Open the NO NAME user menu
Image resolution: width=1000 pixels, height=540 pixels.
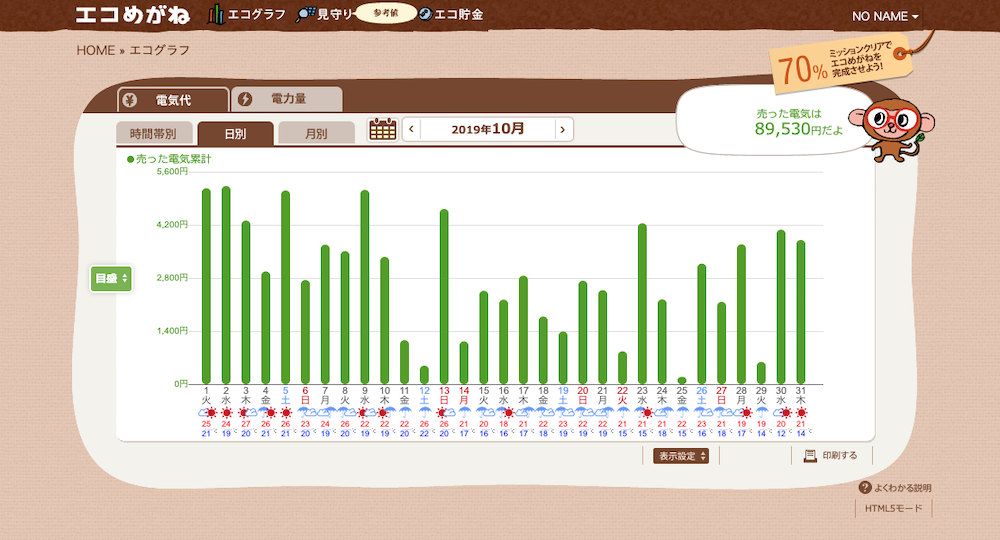point(885,17)
